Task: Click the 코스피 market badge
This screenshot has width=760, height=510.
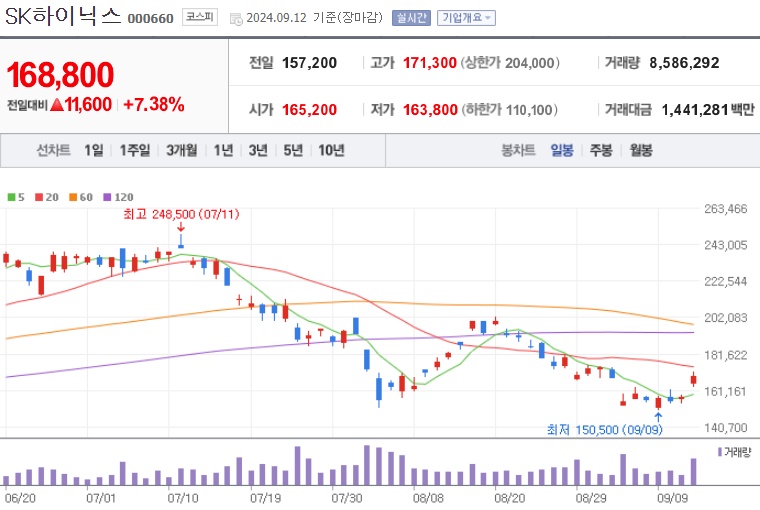Action: (x=200, y=17)
